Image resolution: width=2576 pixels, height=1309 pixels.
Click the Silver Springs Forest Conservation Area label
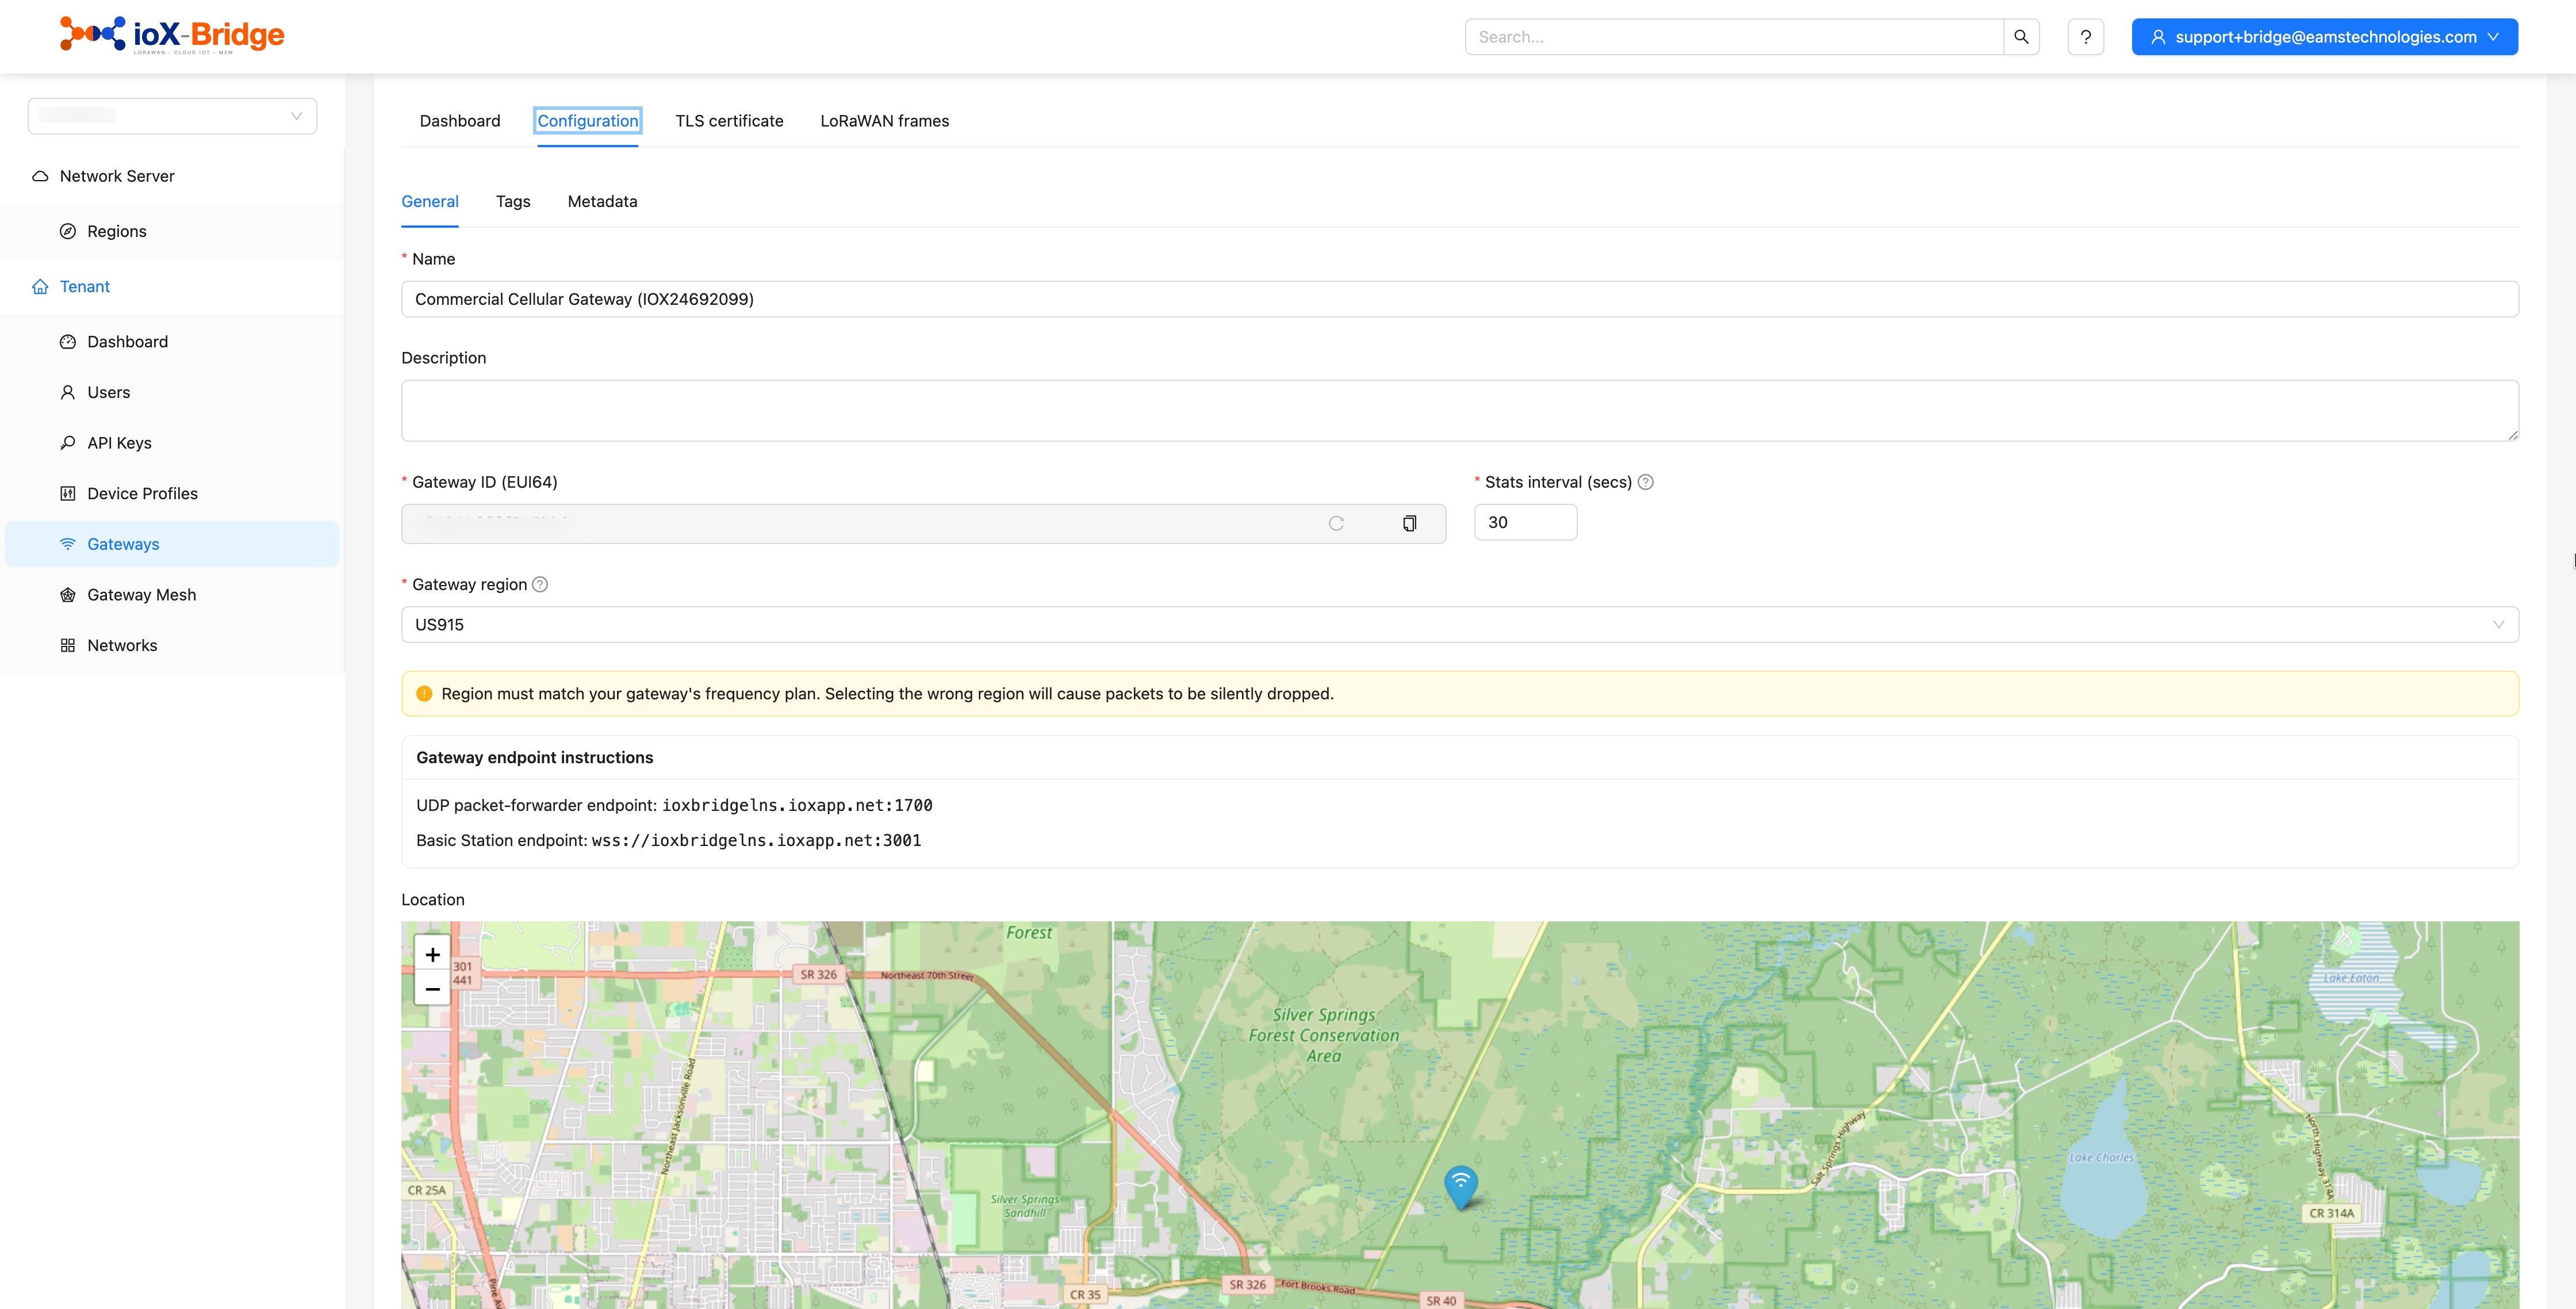pyautogui.click(x=1324, y=1035)
